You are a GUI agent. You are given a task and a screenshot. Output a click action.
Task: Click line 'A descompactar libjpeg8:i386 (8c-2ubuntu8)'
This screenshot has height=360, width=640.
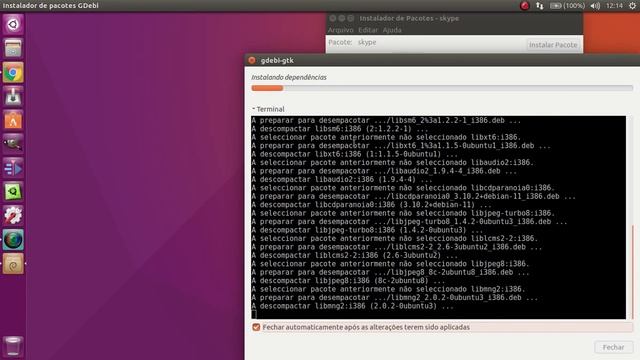click(x=348, y=281)
